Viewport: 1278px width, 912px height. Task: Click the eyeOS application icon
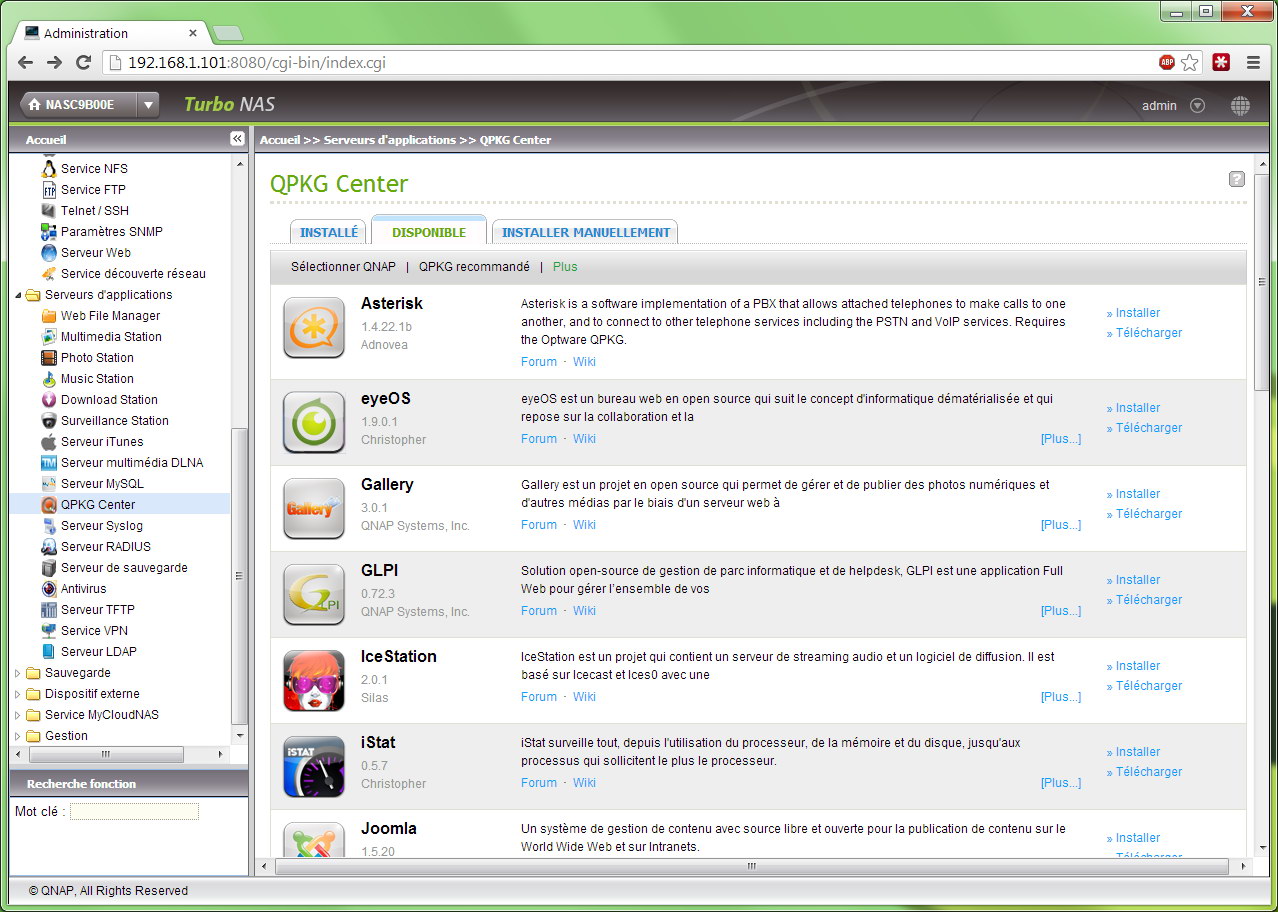(314, 422)
